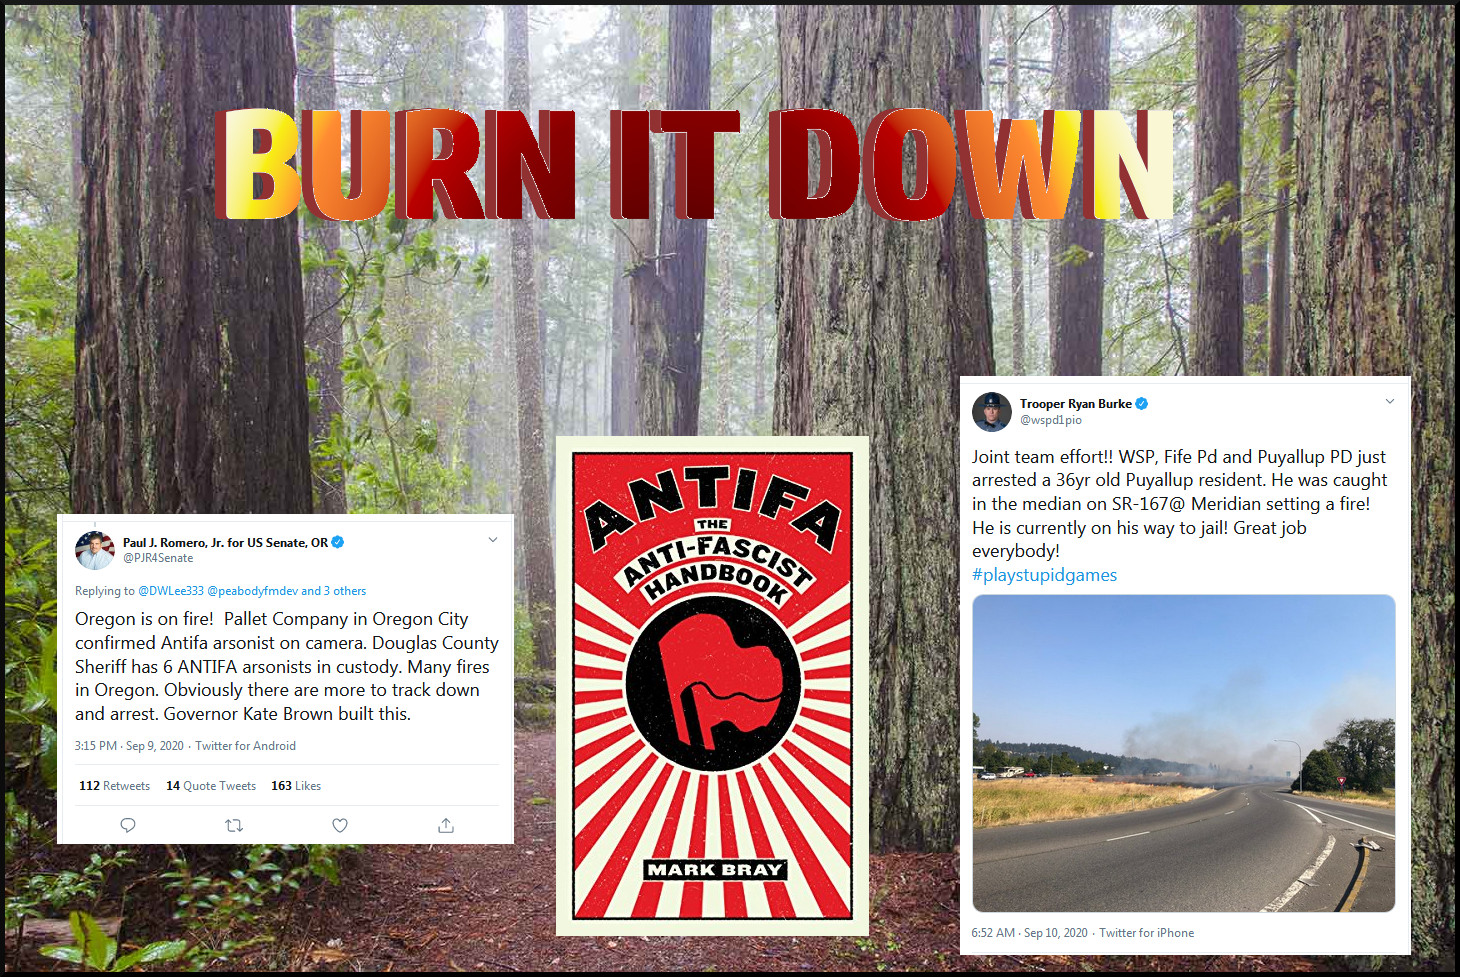Click the @DWLee333 reply mention
This screenshot has width=1460, height=977.
[171, 591]
